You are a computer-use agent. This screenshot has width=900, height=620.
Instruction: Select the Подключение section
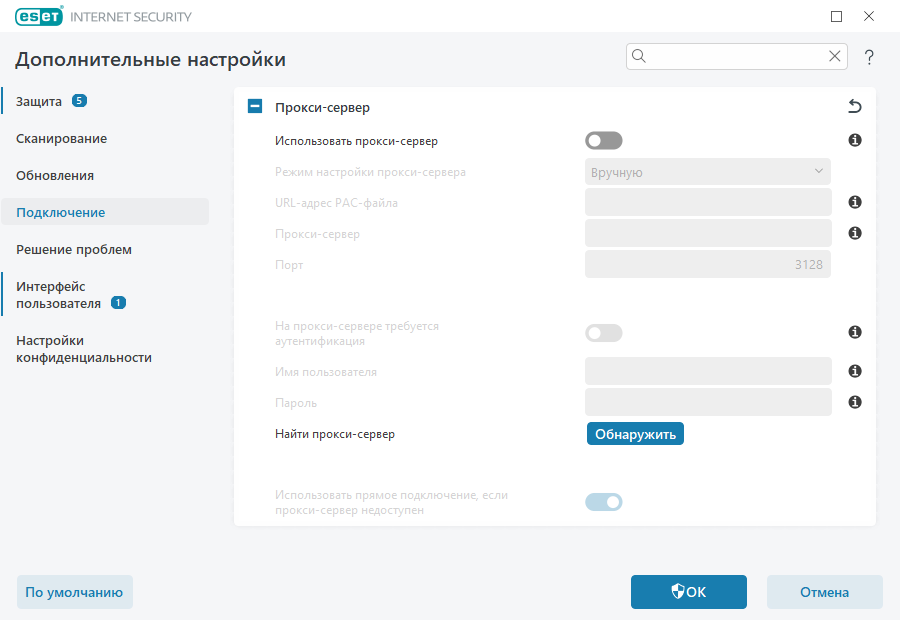pos(105,212)
